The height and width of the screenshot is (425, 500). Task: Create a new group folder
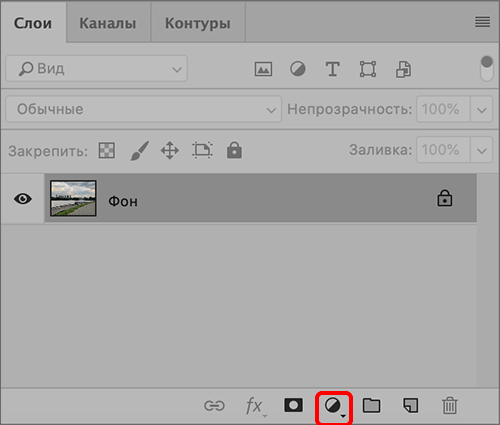coord(371,405)
